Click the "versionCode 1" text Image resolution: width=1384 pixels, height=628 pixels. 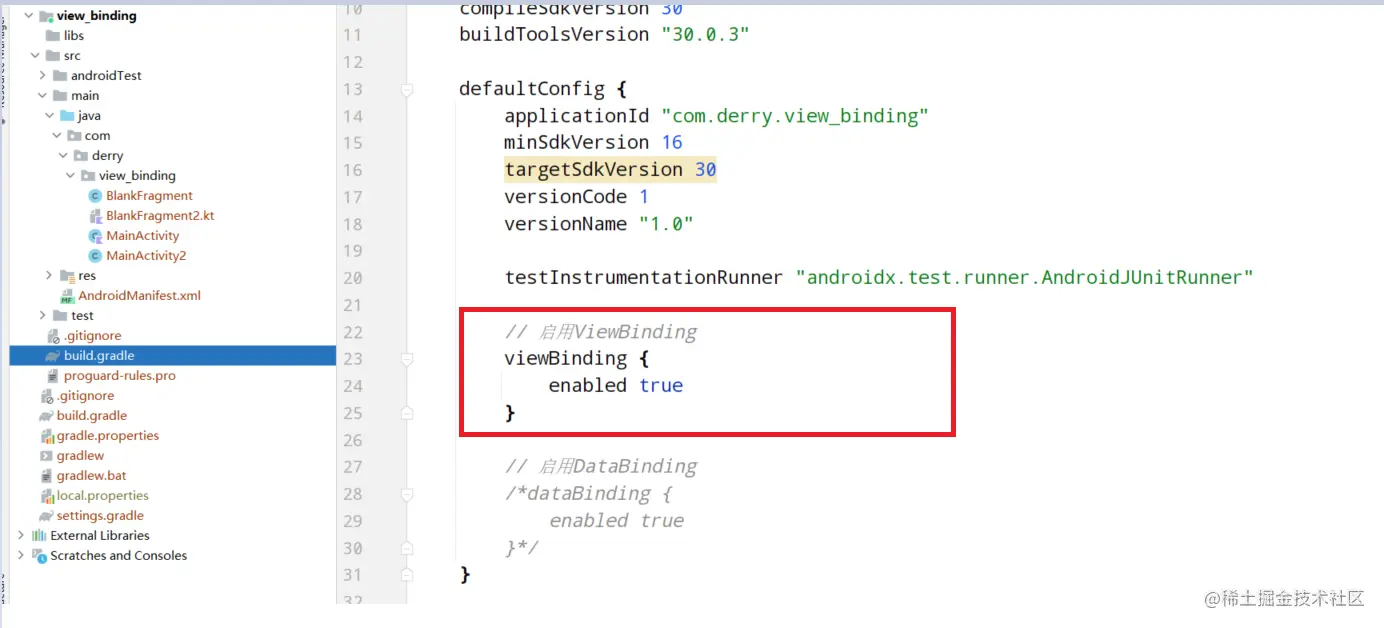(x=577, y=197)
